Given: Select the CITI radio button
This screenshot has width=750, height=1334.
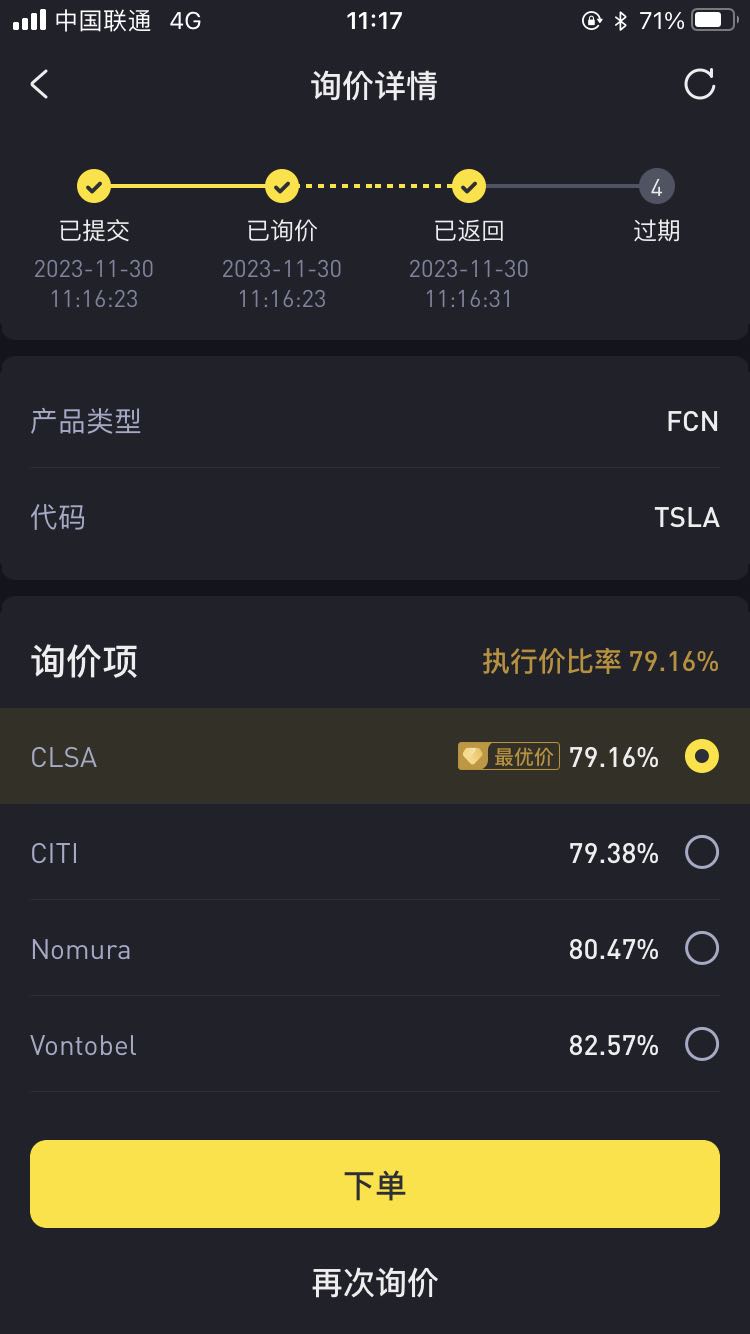Looking at the screenshot, I should pos(702,853).
